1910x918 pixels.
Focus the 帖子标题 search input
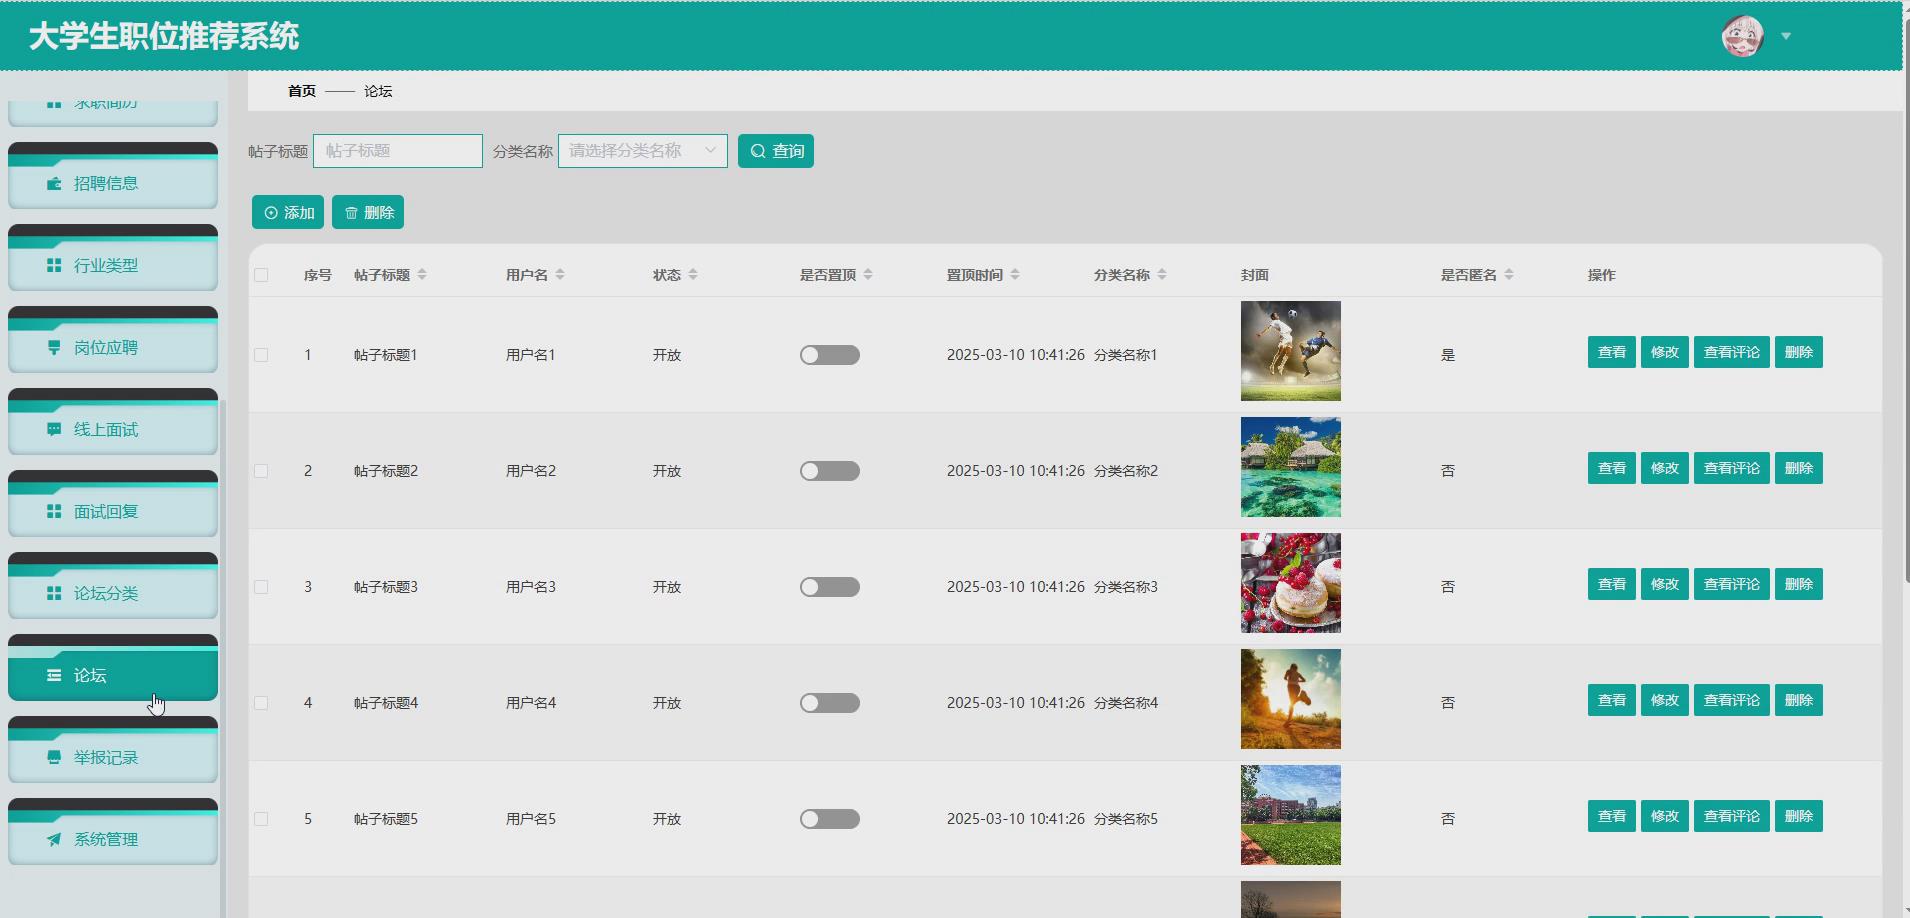[x=398, y=151]
